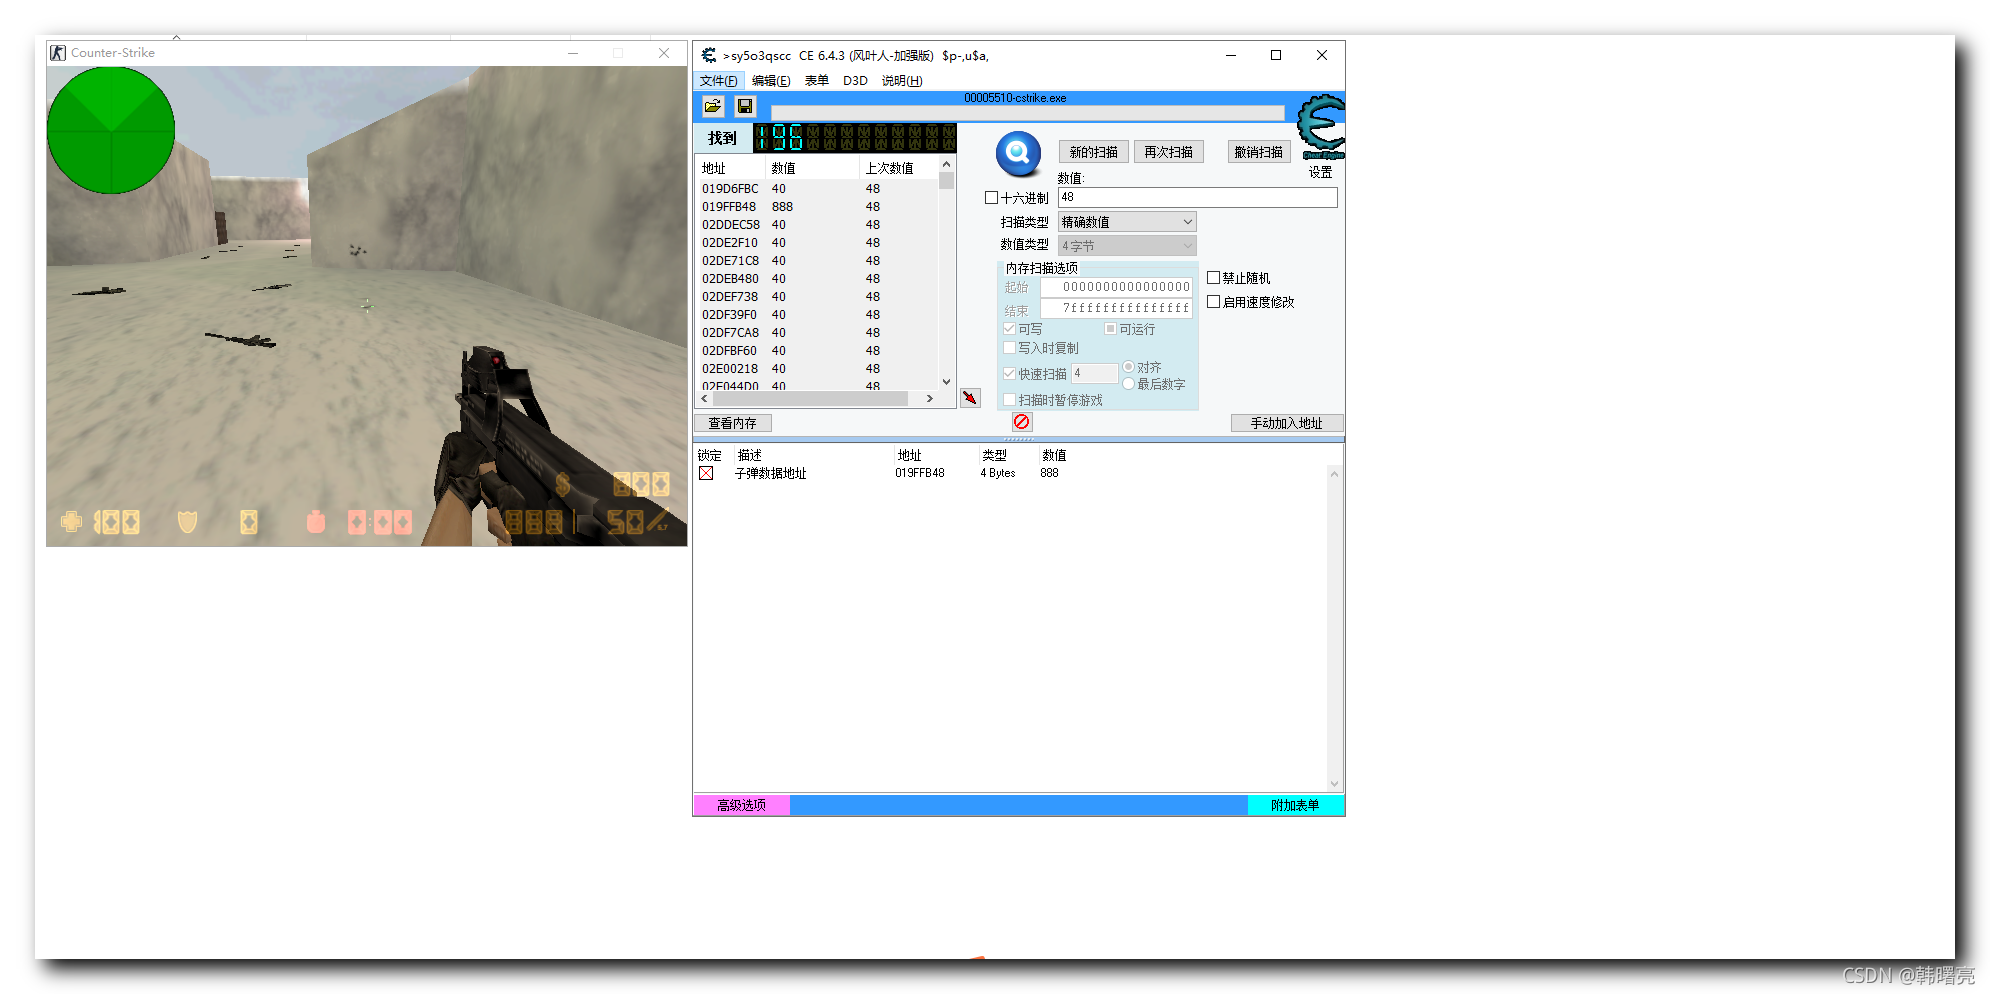
Task: Select result address 019D6FBC
Action: [x=730, y=189]
